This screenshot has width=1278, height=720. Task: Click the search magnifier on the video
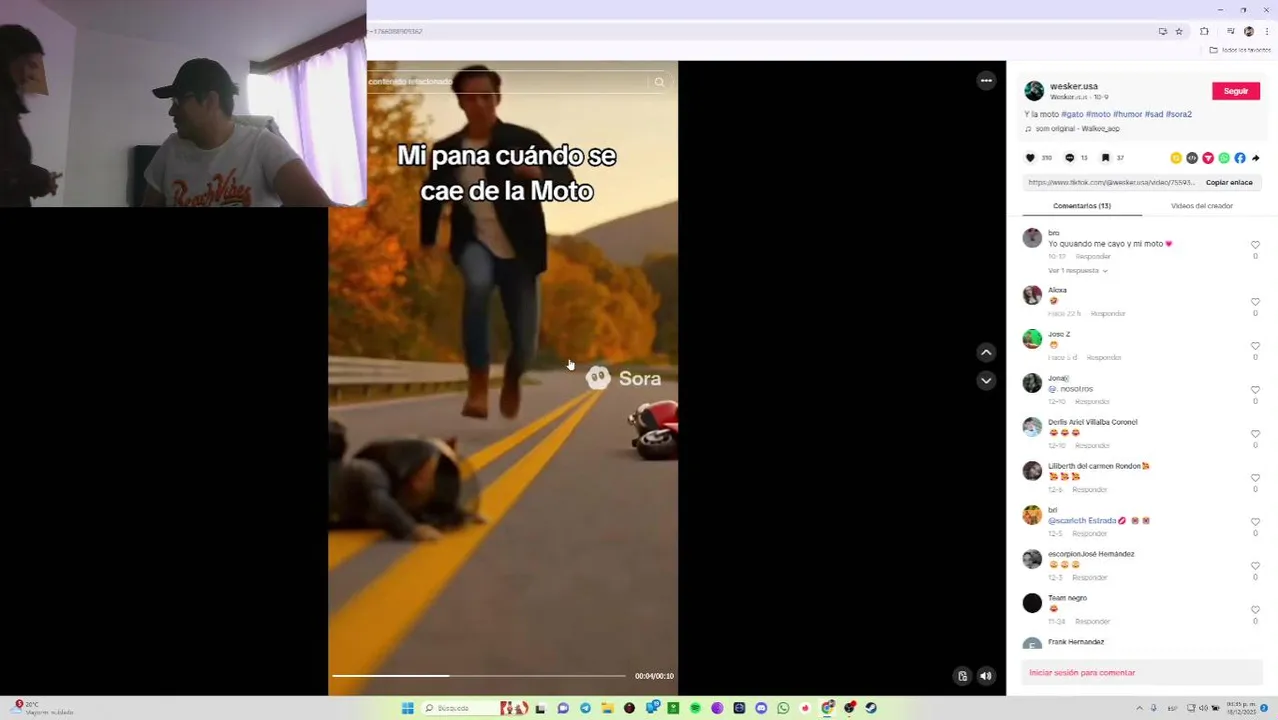pos(659,82)
